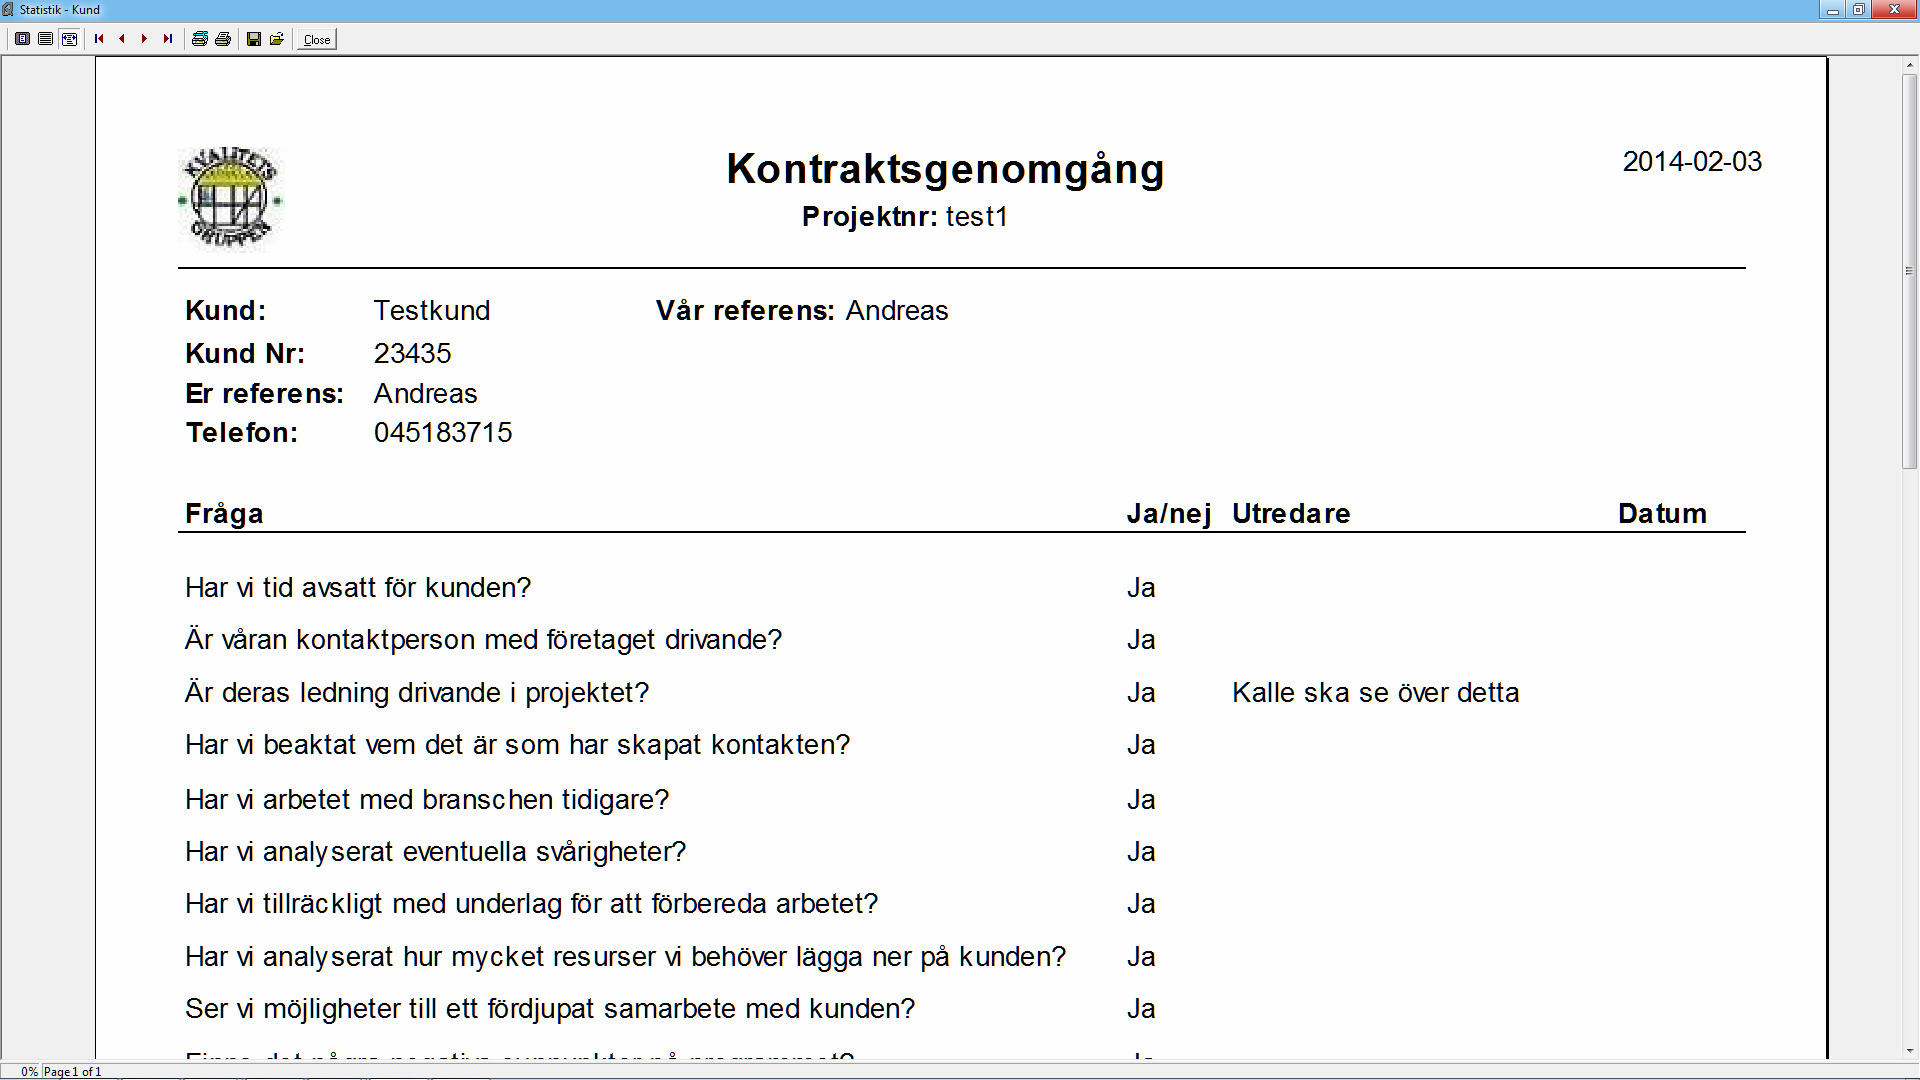Click question about fördjupat samarbete med kunden
This screenshot has height=1080, width=1920.
550,1009
